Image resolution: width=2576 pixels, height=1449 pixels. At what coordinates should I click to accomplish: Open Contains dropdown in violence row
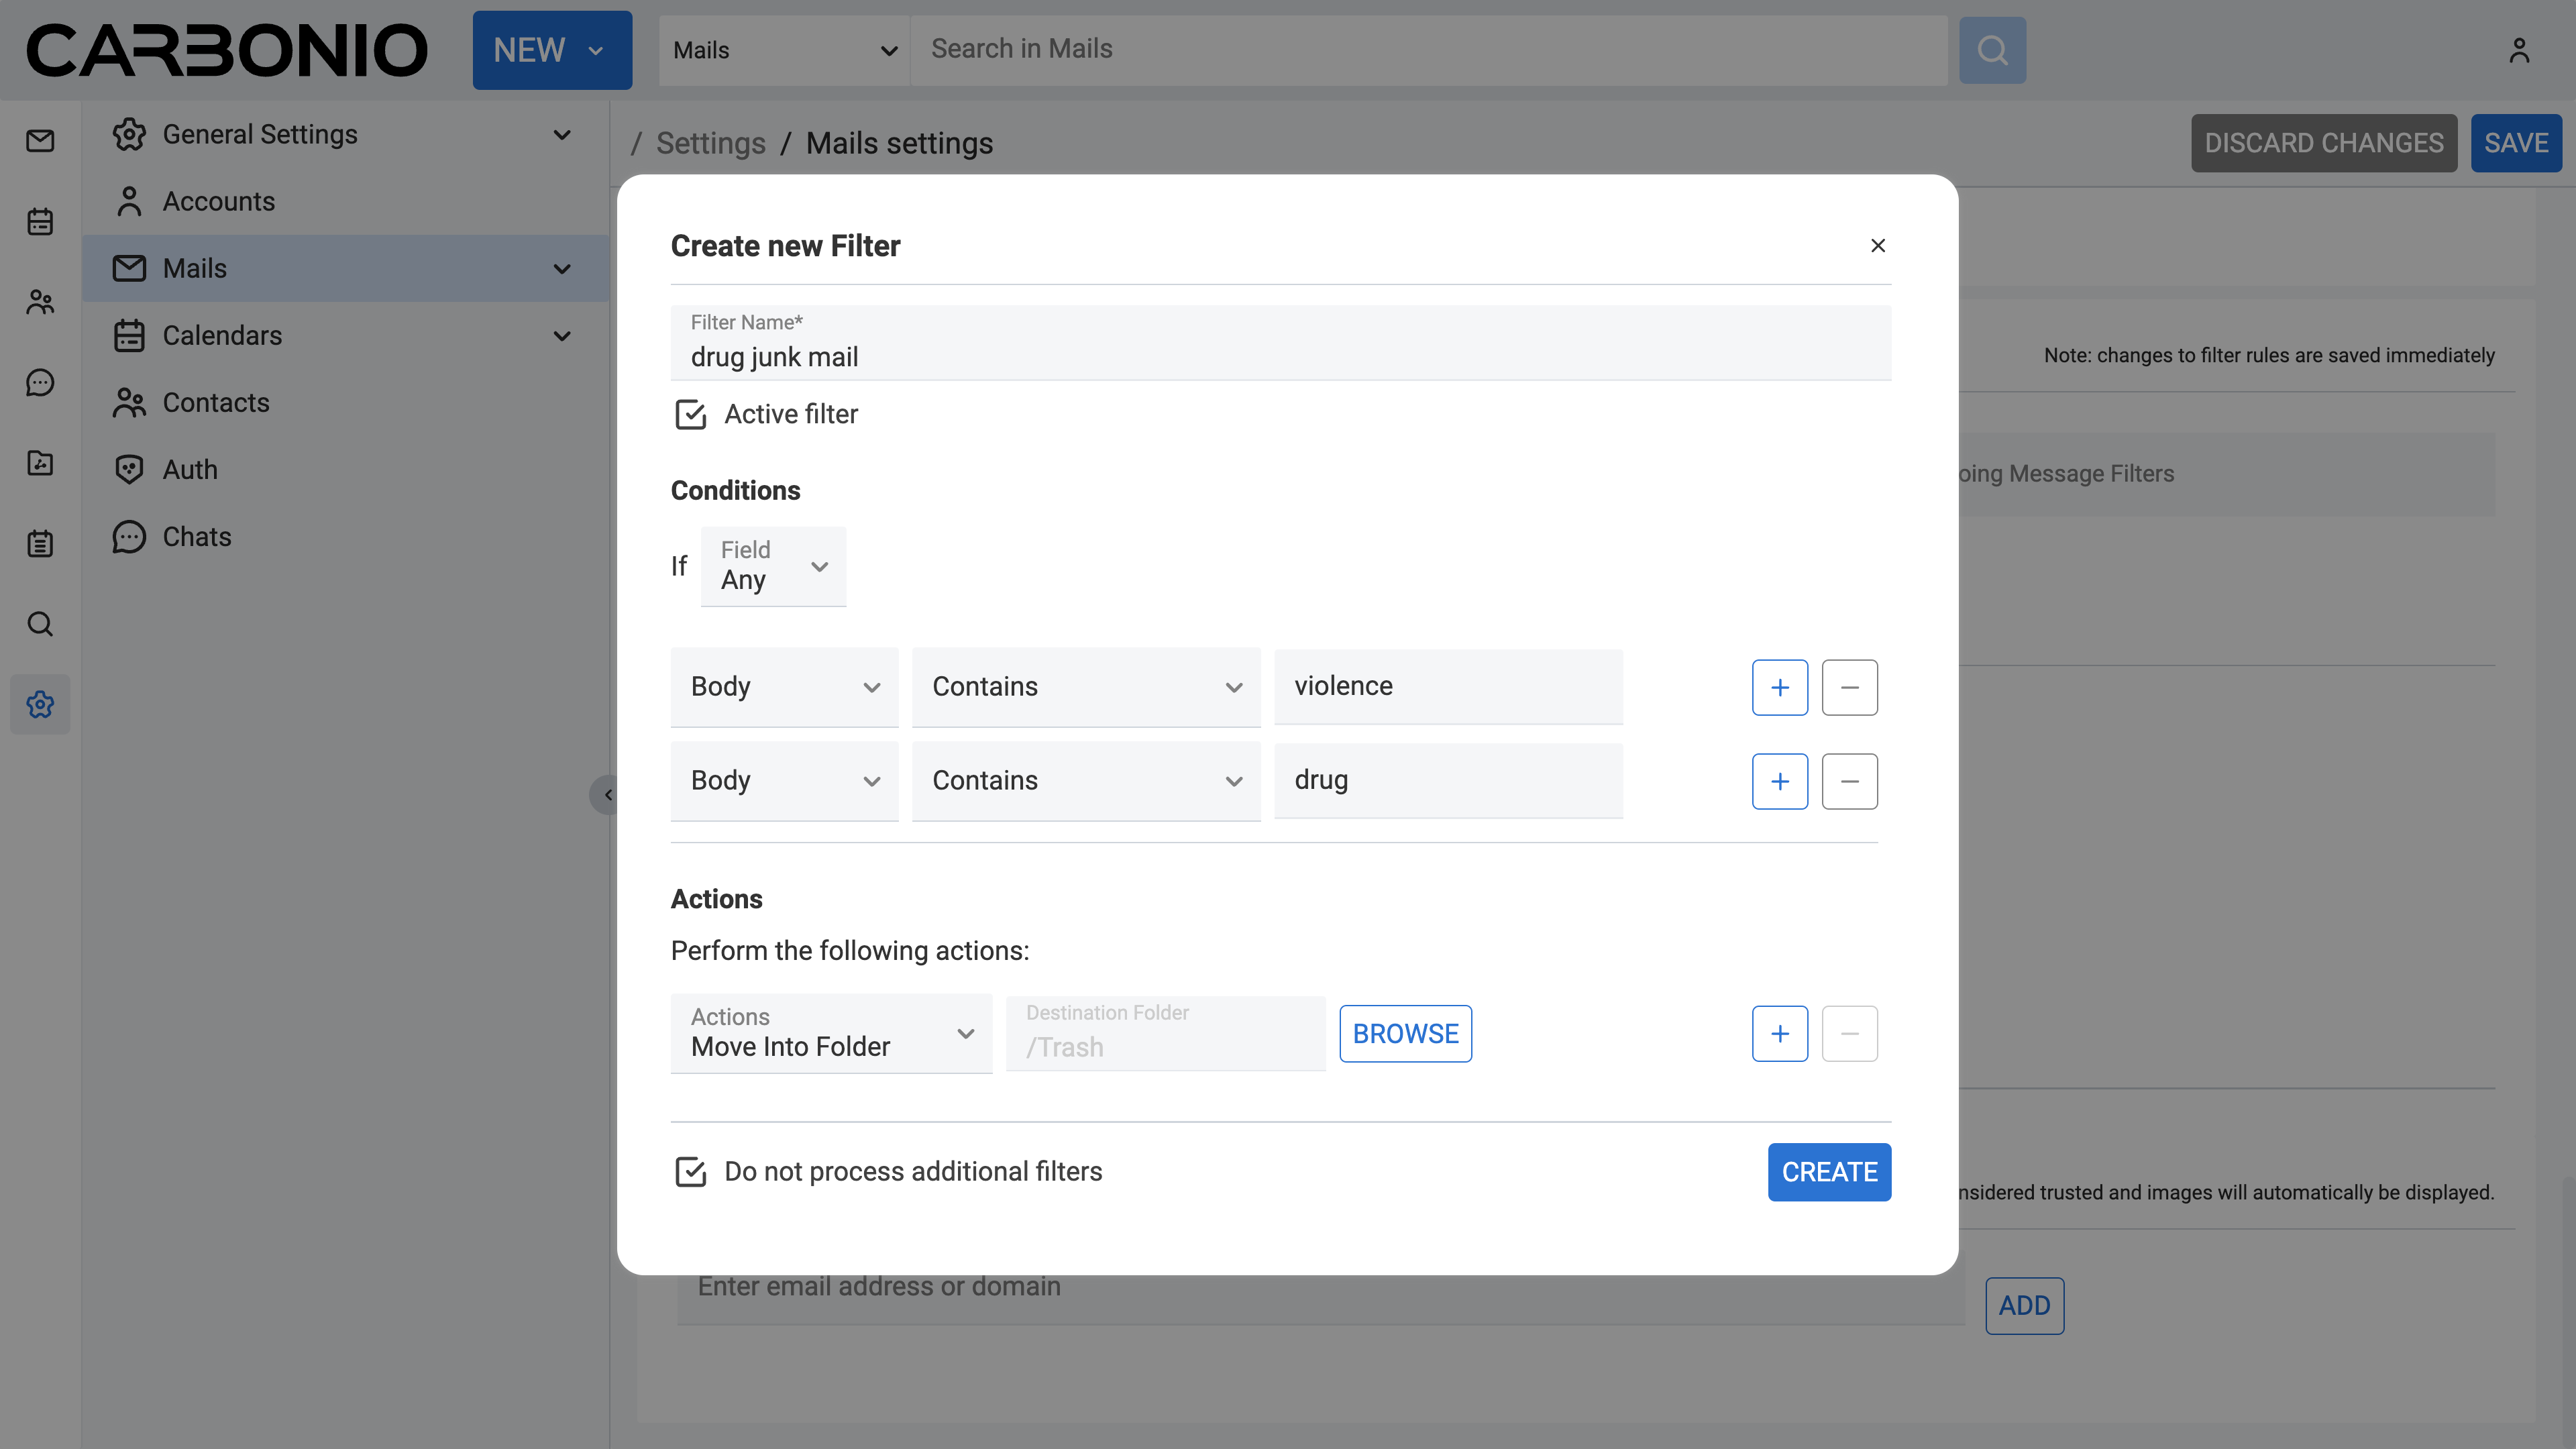click(1085, 687)
